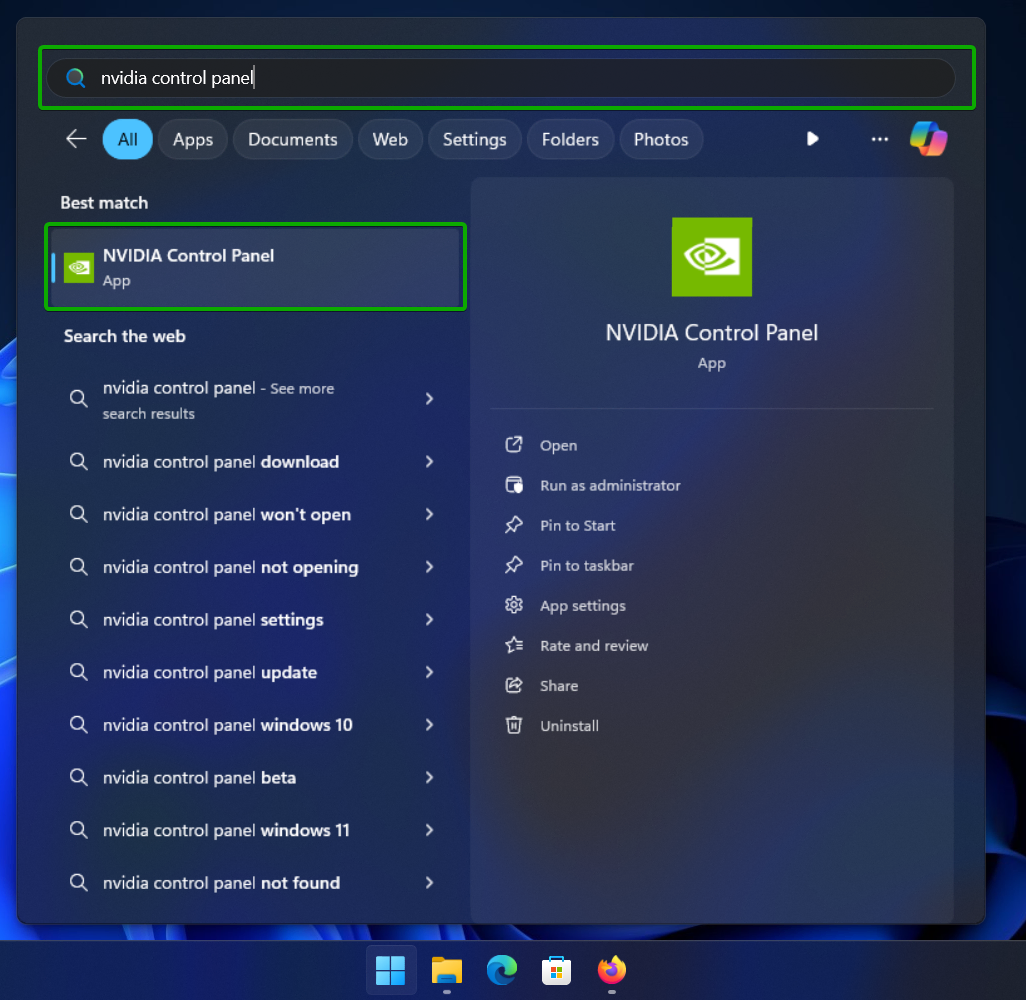Open Firefox from the taskbar
The width and height of the screenshot is (1026, 1000).
pos(611,970)
